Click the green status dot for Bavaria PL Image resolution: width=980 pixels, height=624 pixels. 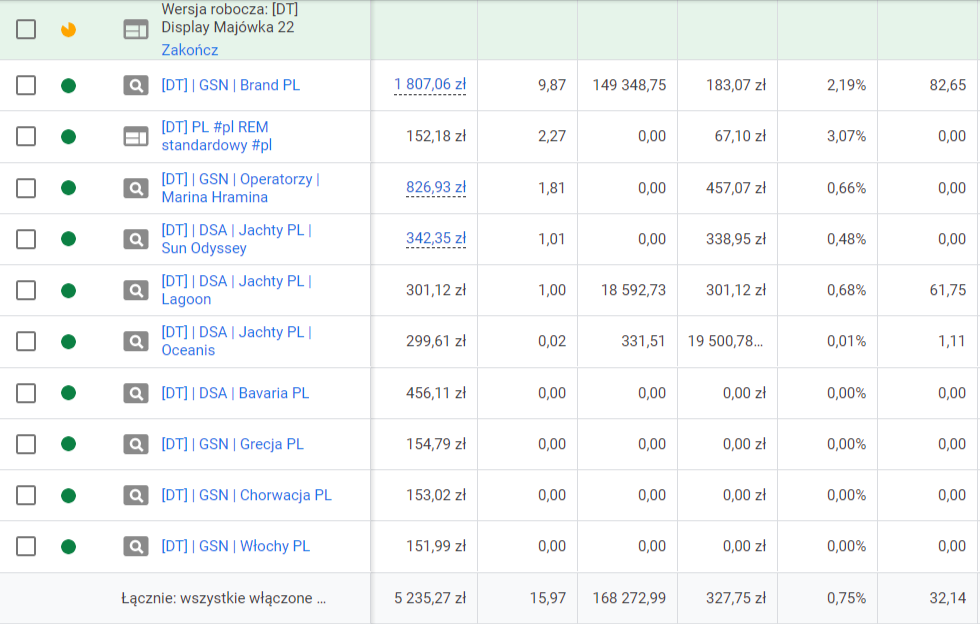tap(68, 393)
